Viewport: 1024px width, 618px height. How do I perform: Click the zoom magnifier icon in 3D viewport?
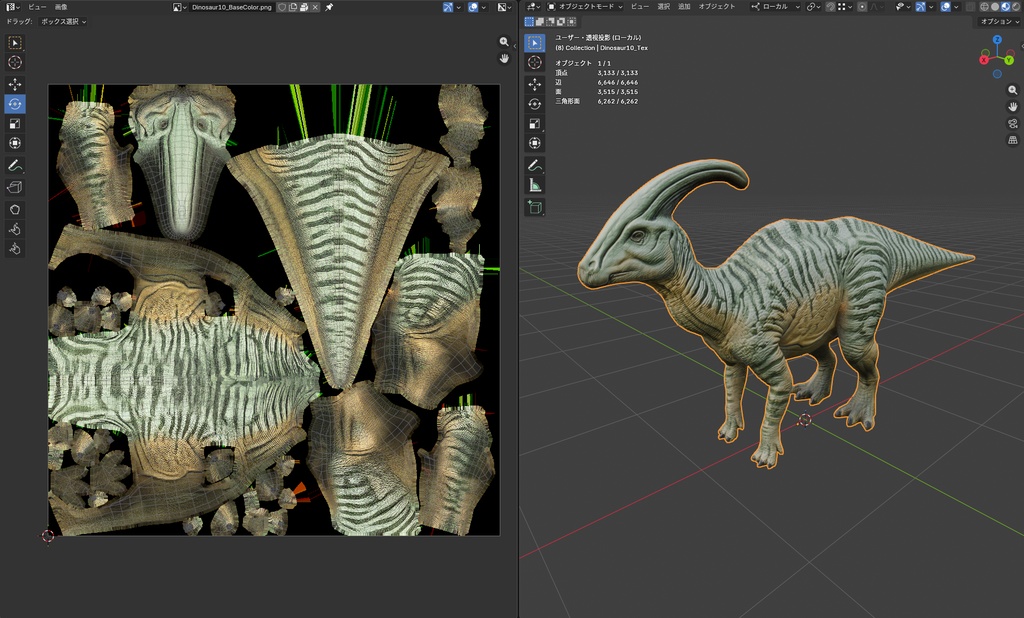(1012, 90)
